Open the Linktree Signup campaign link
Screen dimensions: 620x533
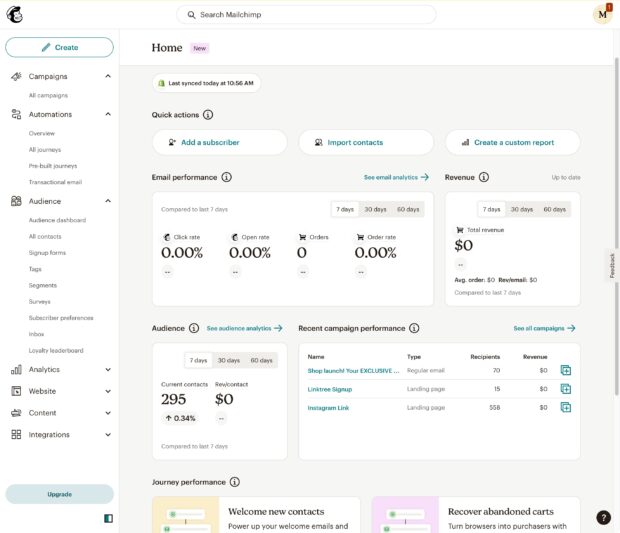coord(330,389)
